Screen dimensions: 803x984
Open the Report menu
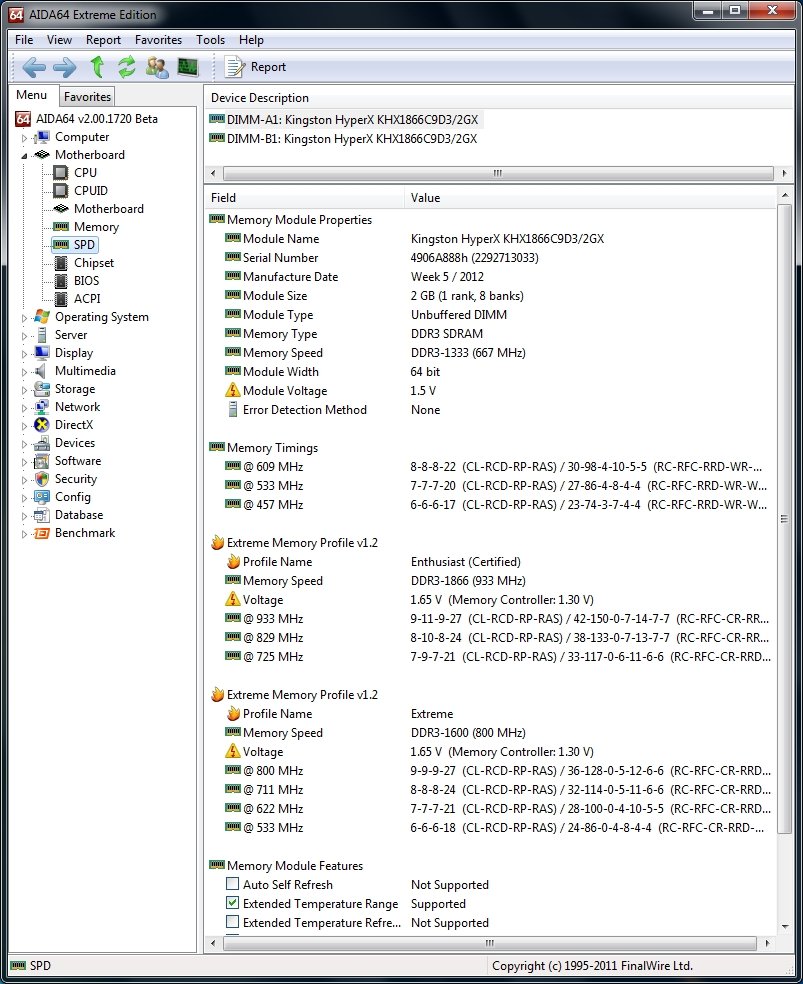click(x=104, y=40)
